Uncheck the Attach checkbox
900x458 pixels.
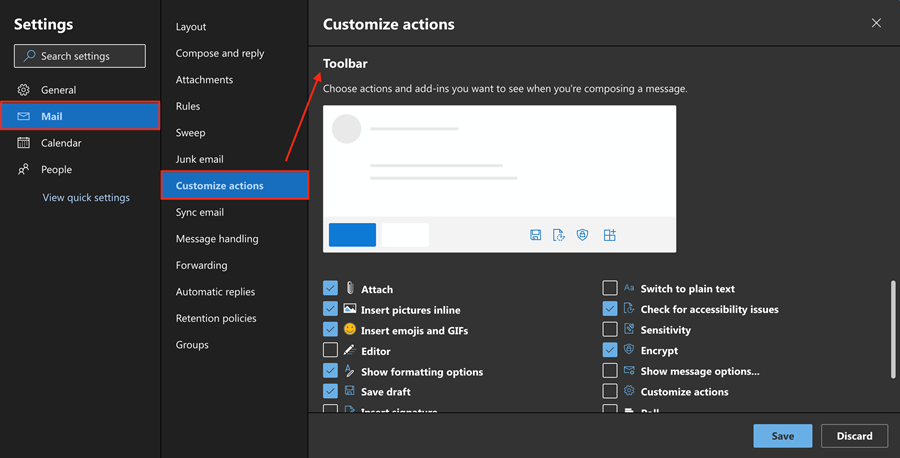coord(330,288)
